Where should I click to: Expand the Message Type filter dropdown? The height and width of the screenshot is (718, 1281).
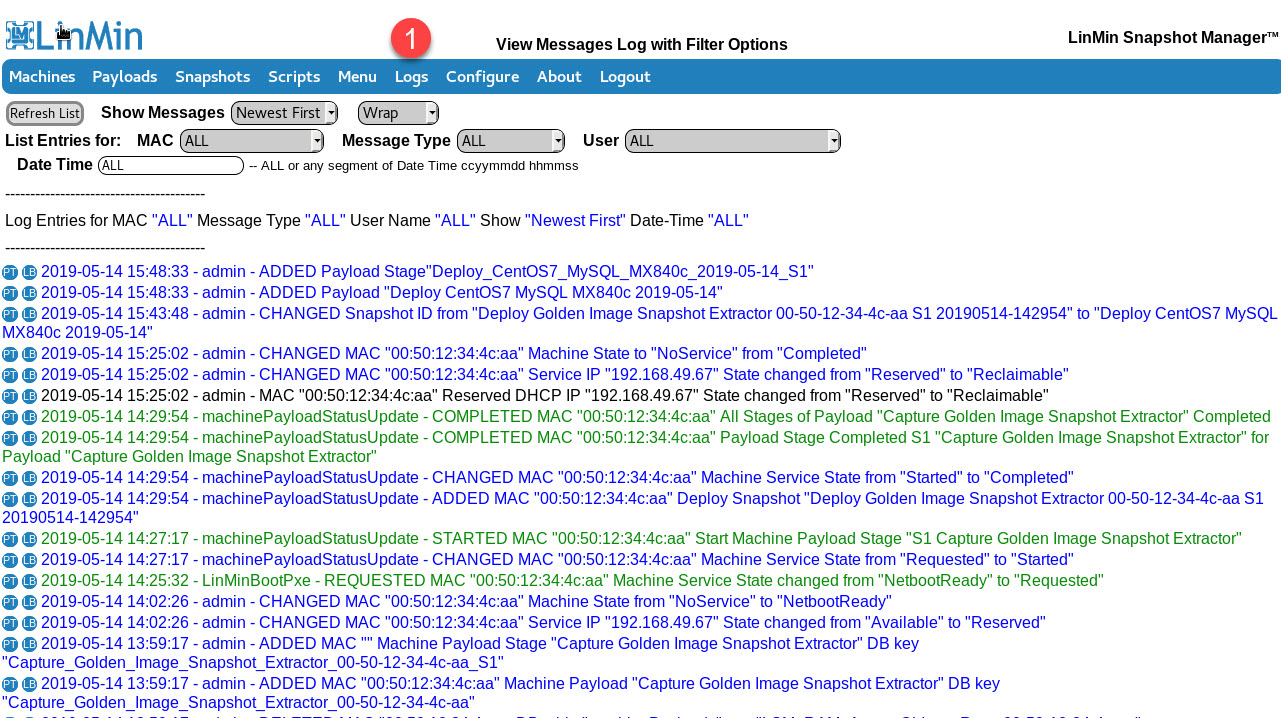(x=511, y=141)
